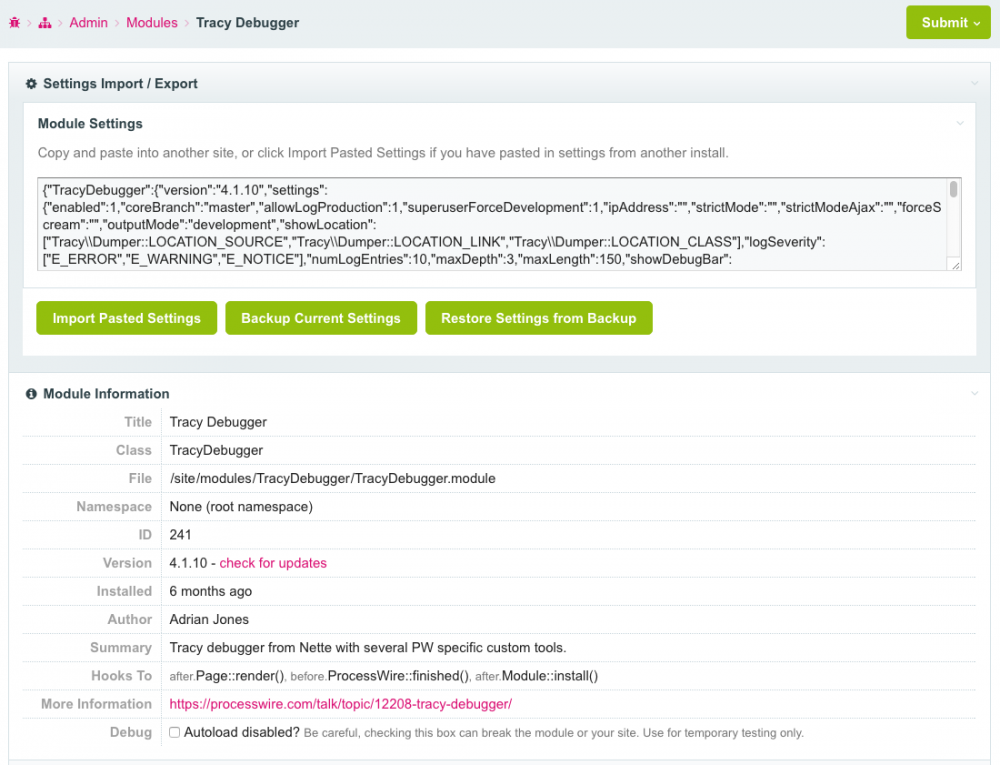Viewport: 1000px width, 765px height.
Task: Collapse the Settings Import / Export section
Action: coord(974,84)
